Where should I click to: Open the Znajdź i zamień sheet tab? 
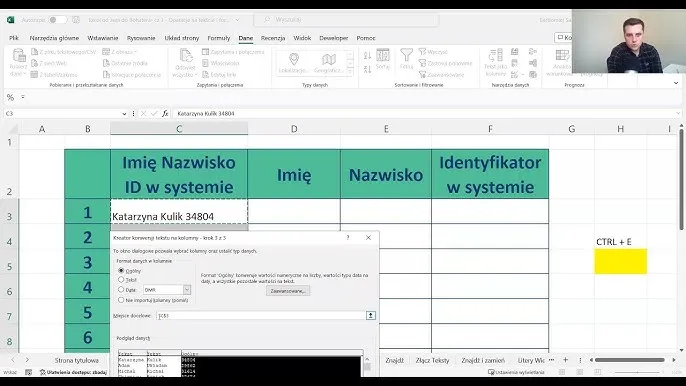[x=483, y=360]
